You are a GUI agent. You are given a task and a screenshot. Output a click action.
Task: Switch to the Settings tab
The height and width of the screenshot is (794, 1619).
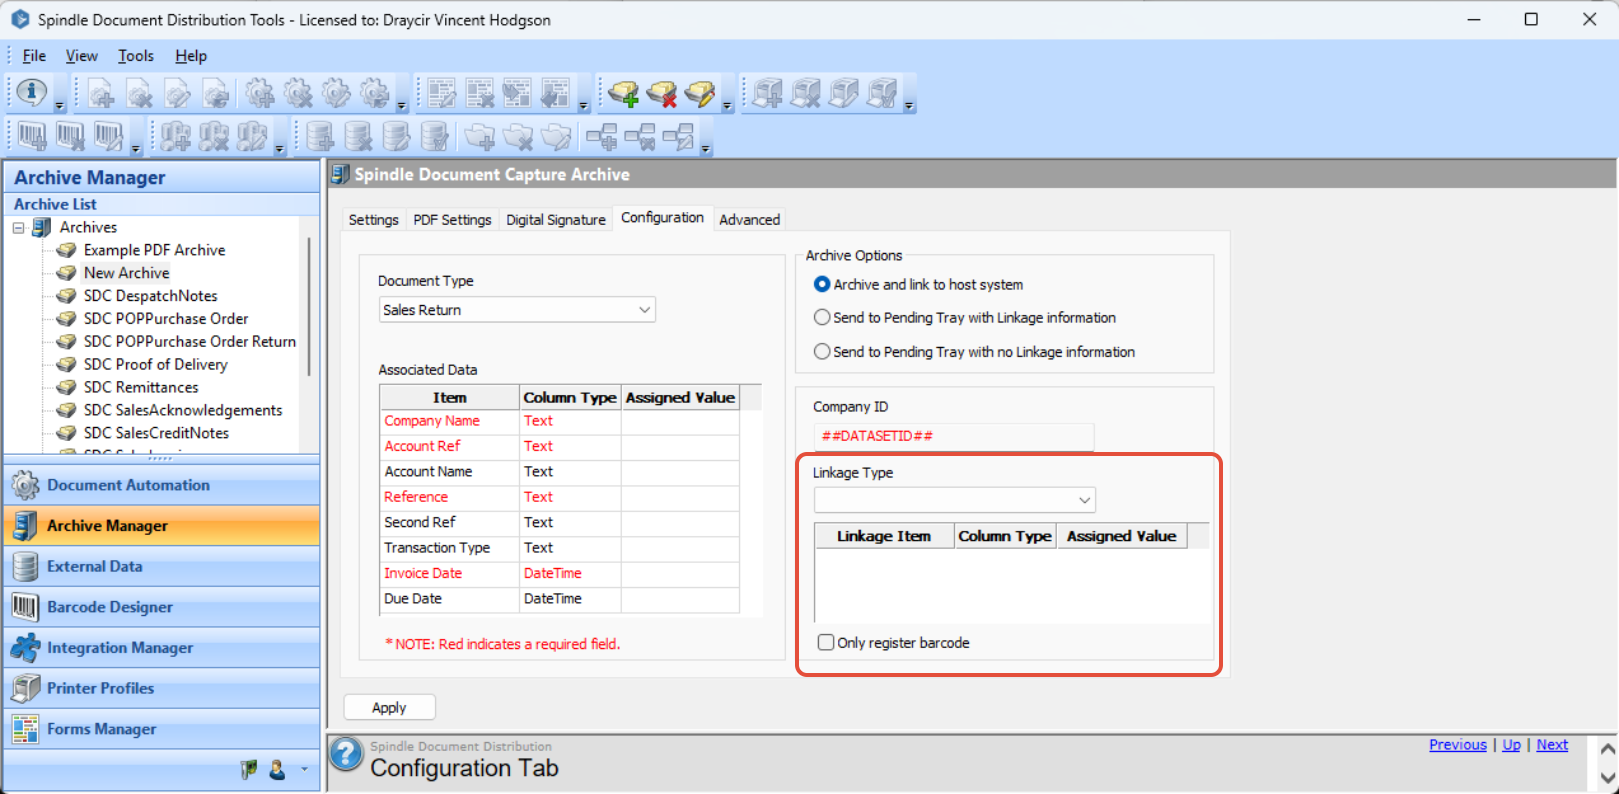coord(373,219)
